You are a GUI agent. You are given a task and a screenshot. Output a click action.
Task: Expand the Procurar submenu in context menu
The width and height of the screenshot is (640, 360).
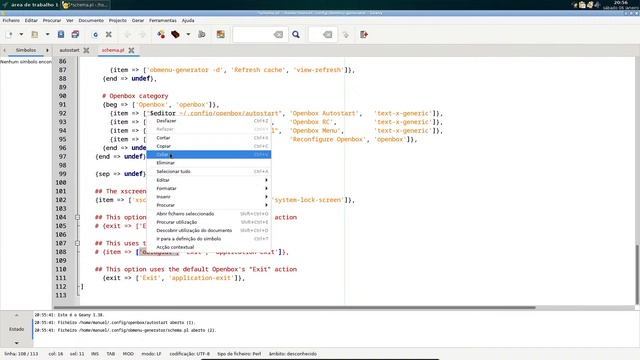(x=209, y=205)
